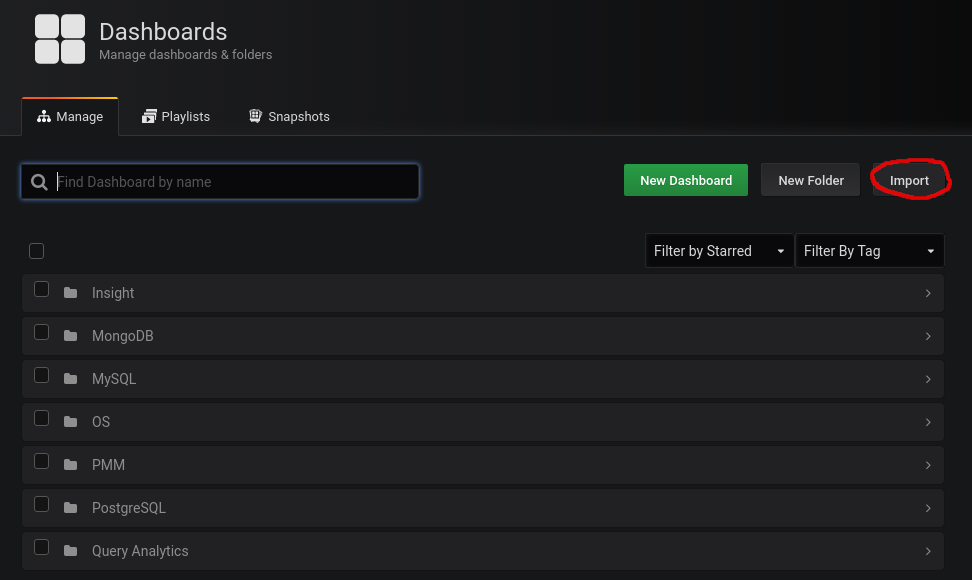The height and width of the screenshot is (580, 972).
Task: Click the Insight folder icon
Action: tap(70, 293)
